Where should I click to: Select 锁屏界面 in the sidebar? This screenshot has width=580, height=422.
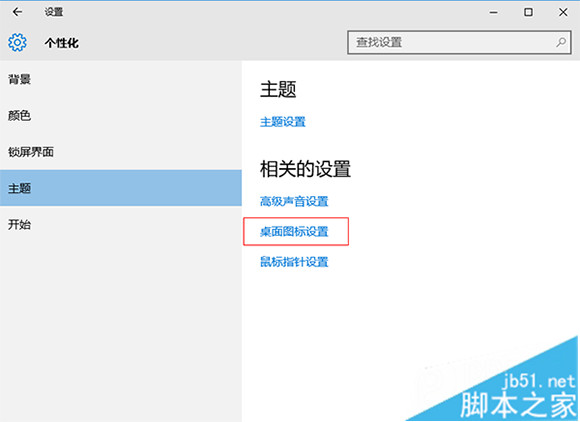(x=121, y=152)
